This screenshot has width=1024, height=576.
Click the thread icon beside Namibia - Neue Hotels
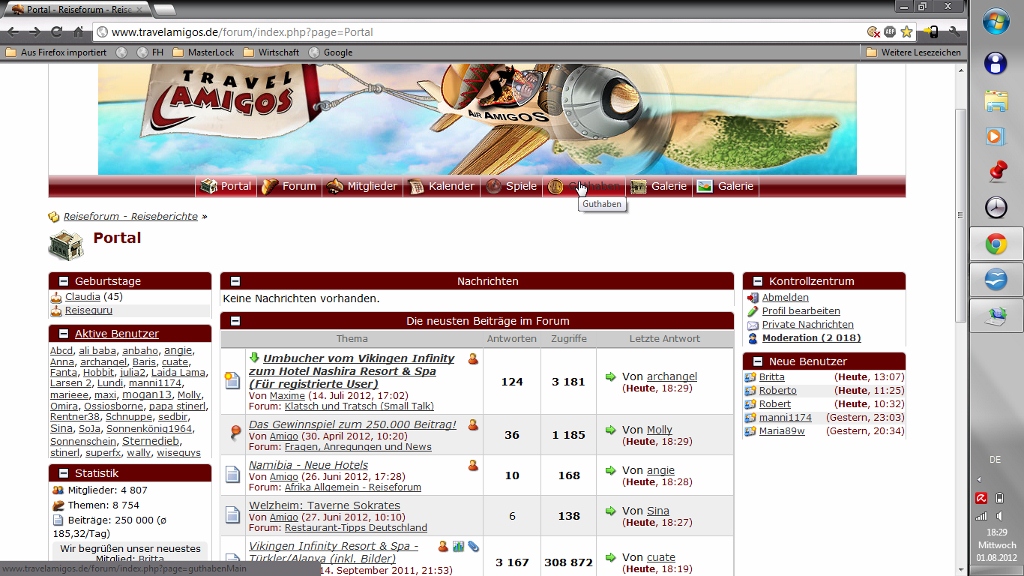tap(232, 475)
